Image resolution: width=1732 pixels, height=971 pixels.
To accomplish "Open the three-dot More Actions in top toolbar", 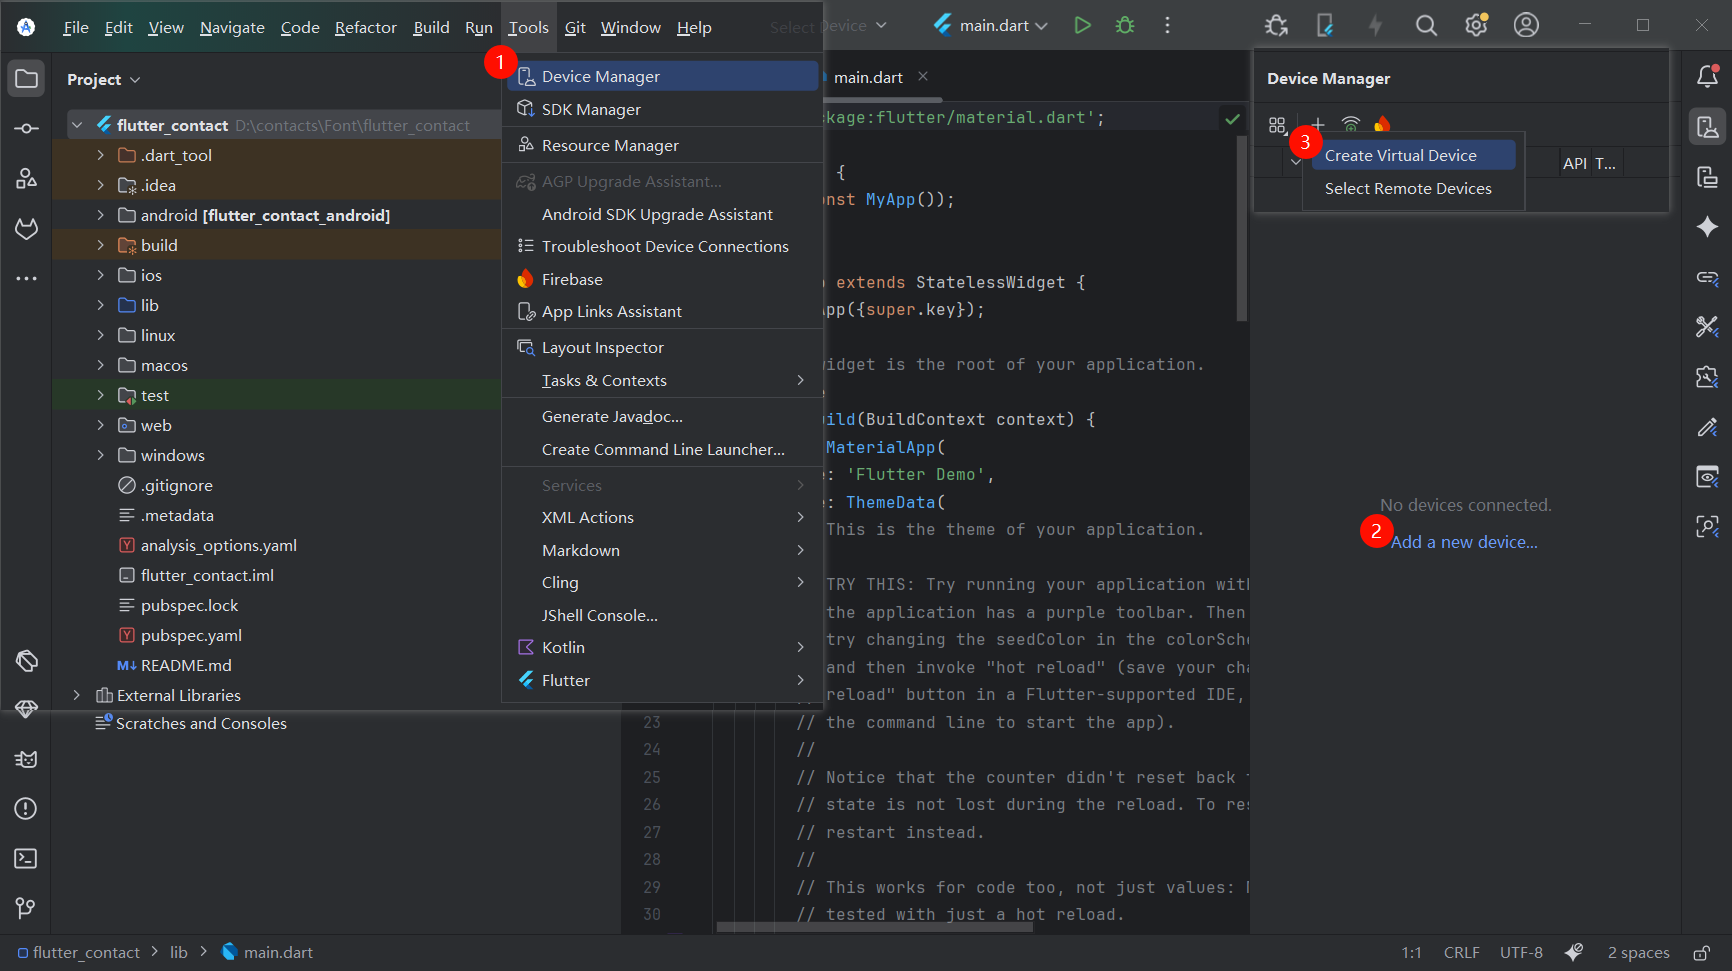I will pos(1167,26).
